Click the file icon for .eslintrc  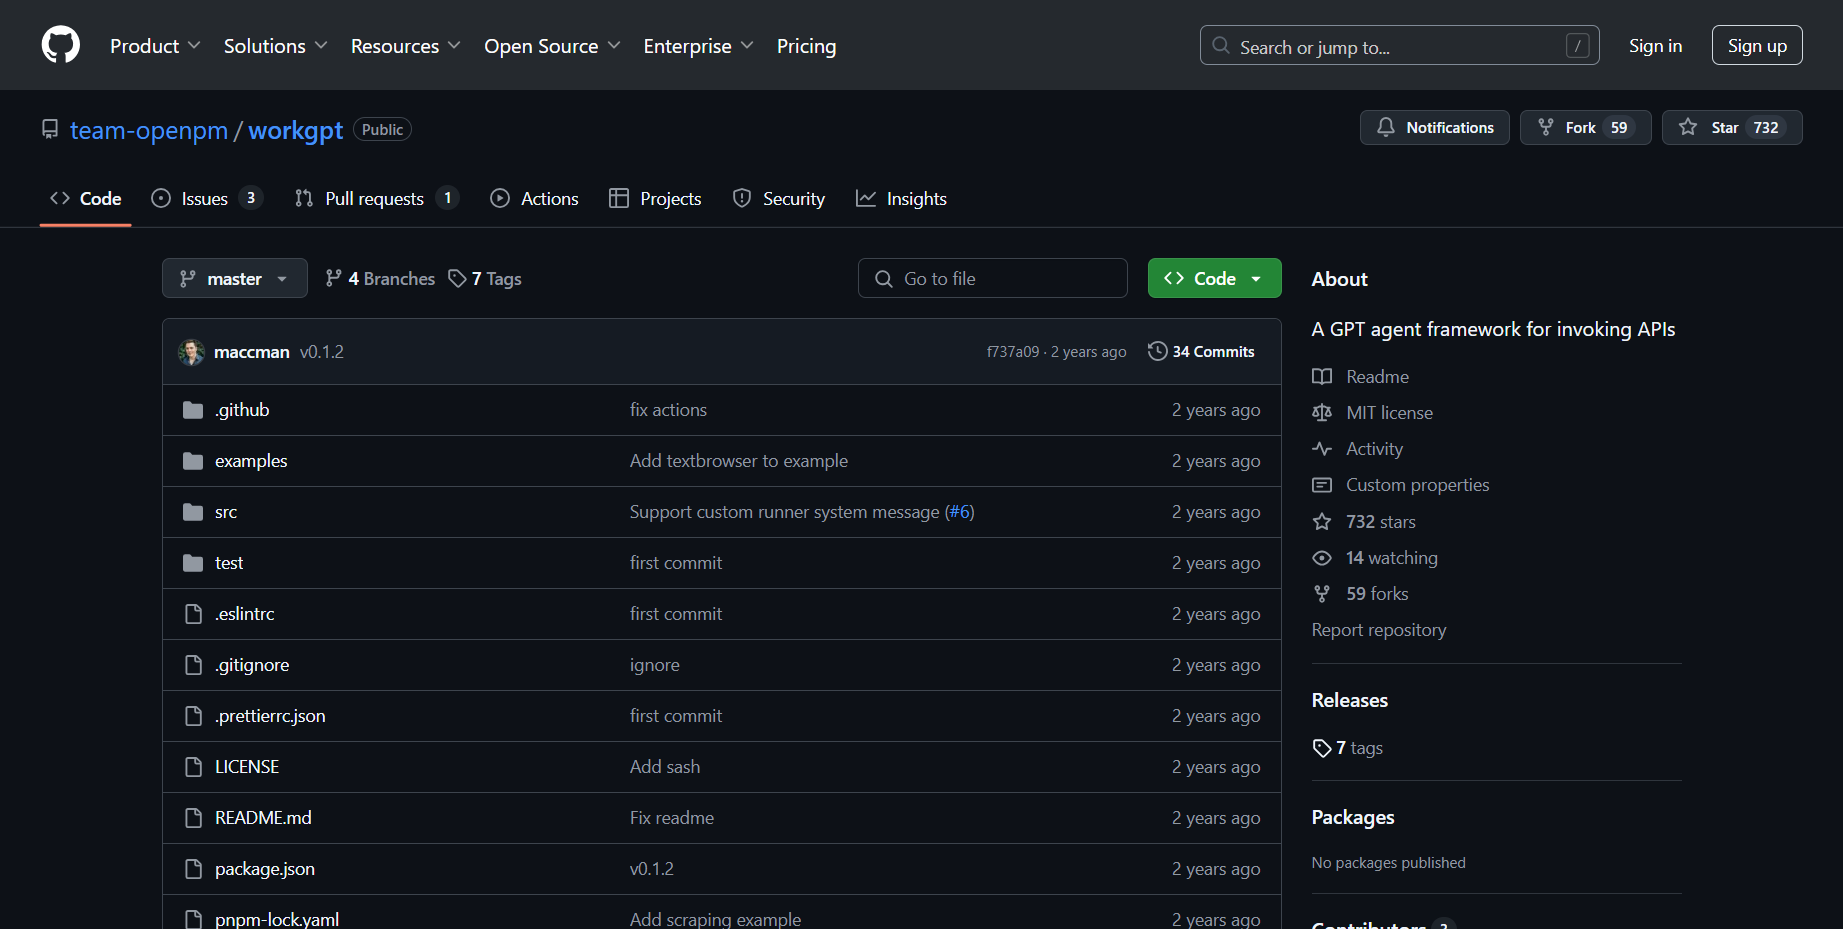(193, 614)
